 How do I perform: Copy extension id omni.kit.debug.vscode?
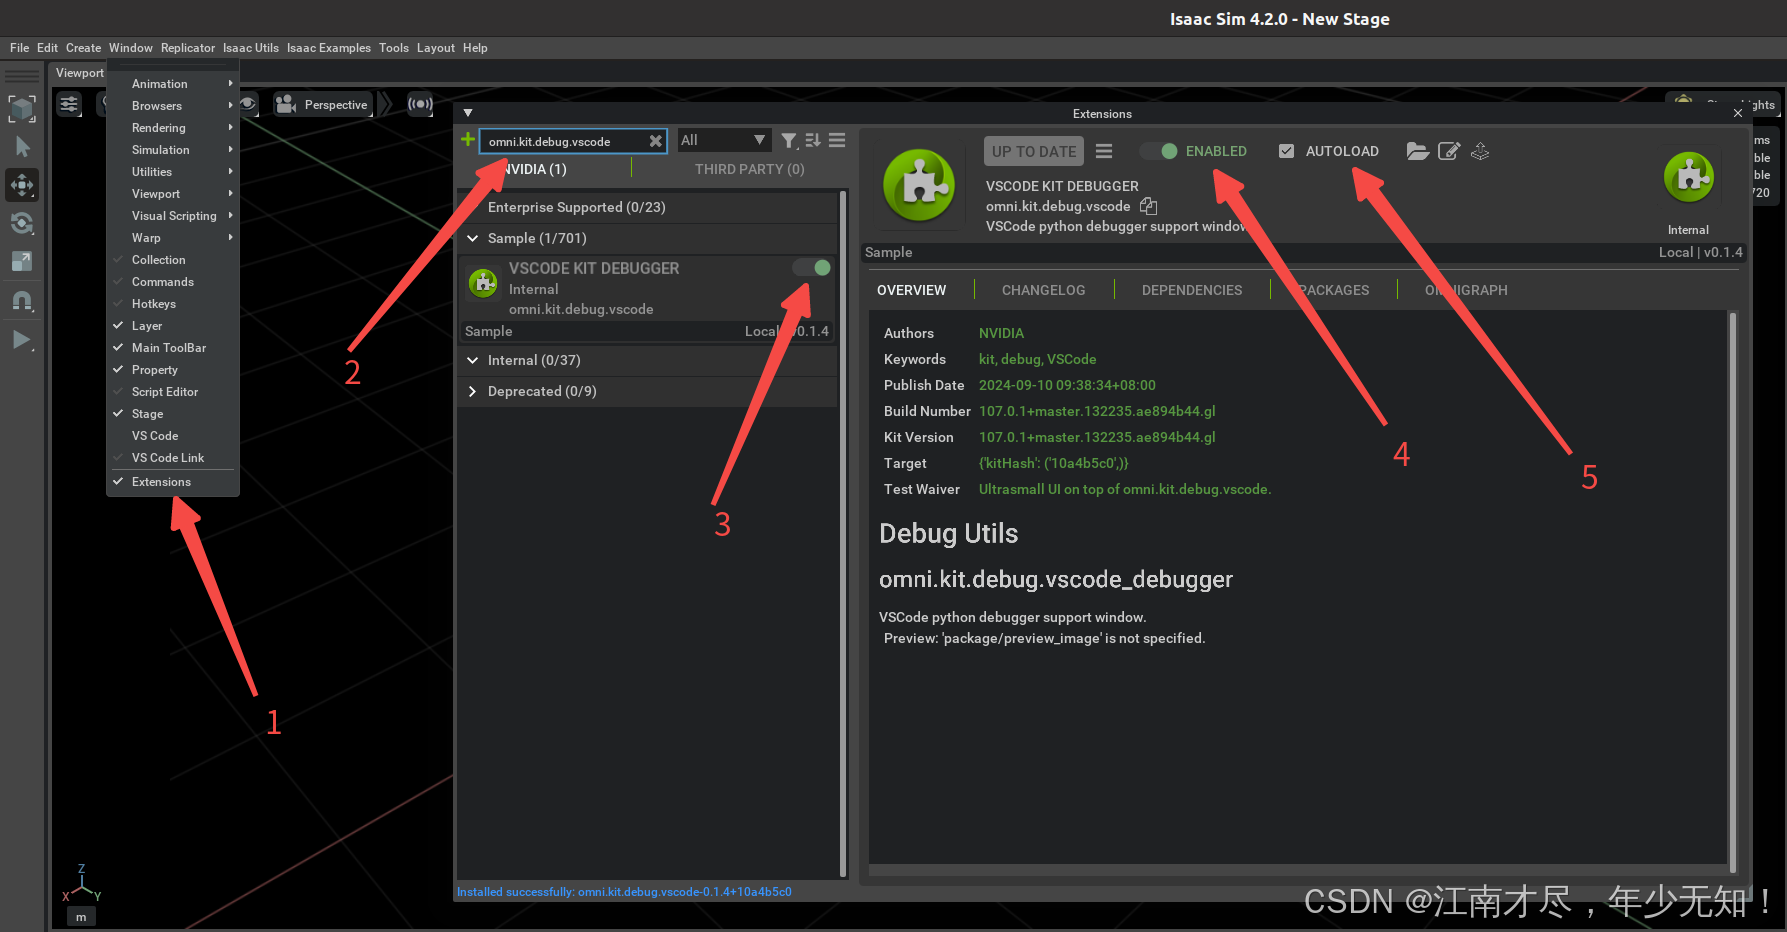click(x=1149, y=206)
